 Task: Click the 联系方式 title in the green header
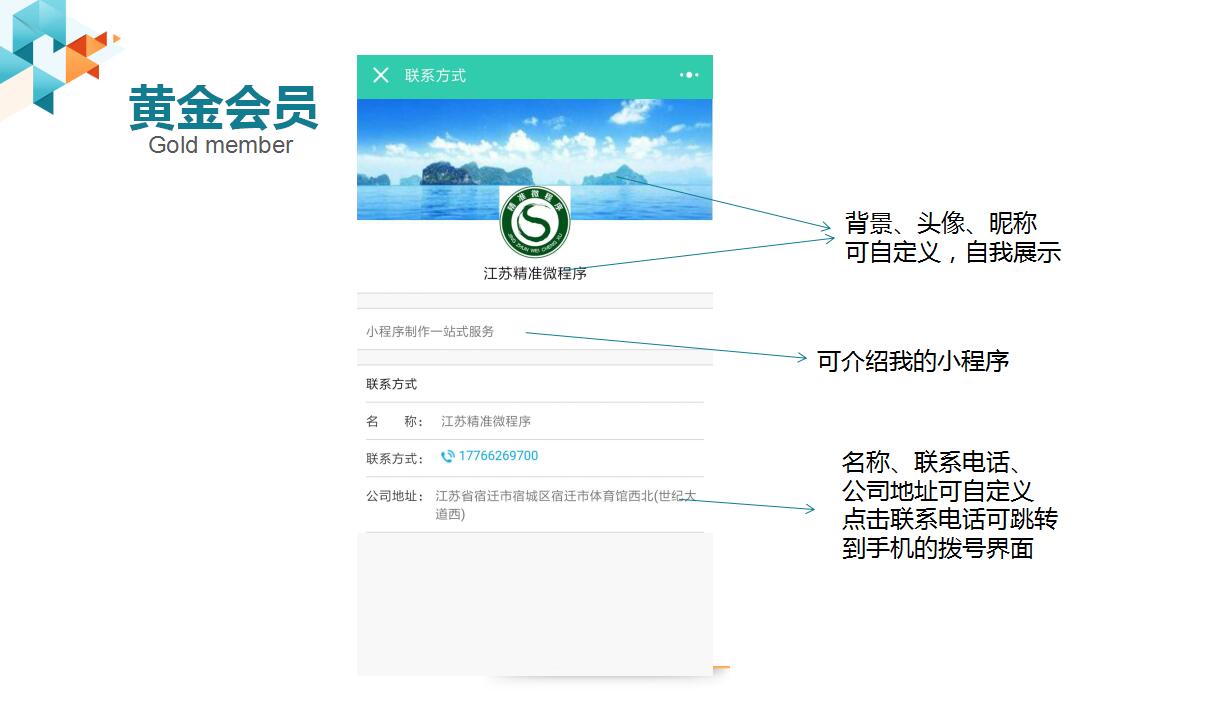pyautogui.click(x=435, y=76)
